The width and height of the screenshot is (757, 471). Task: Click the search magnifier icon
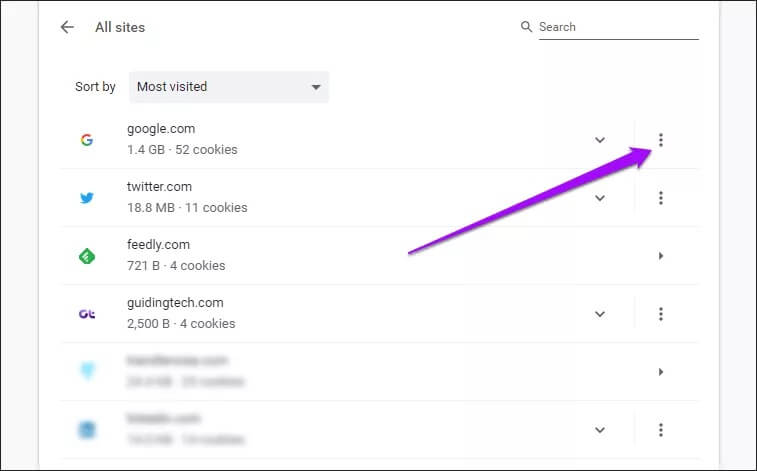pyautogui.click(x=527, y=27)
